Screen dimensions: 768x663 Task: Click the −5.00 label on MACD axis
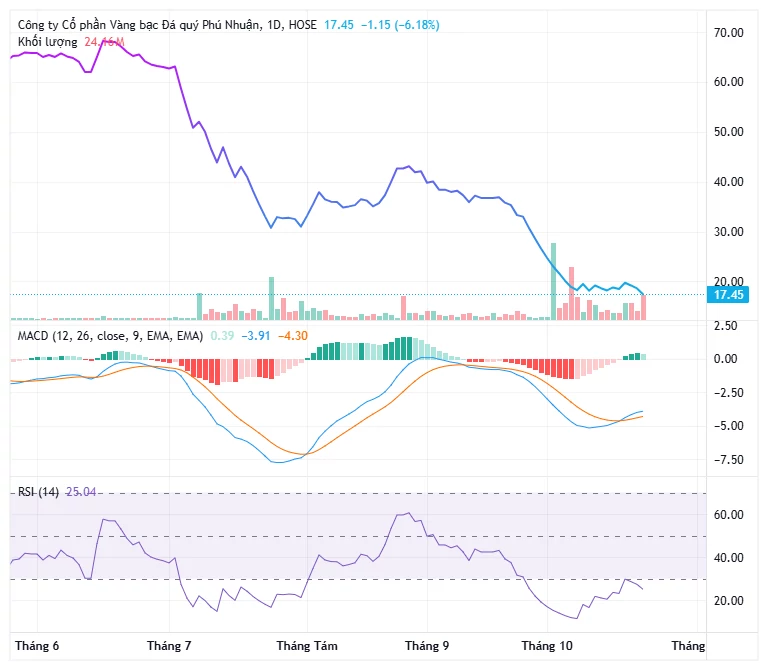pos(728,426)
